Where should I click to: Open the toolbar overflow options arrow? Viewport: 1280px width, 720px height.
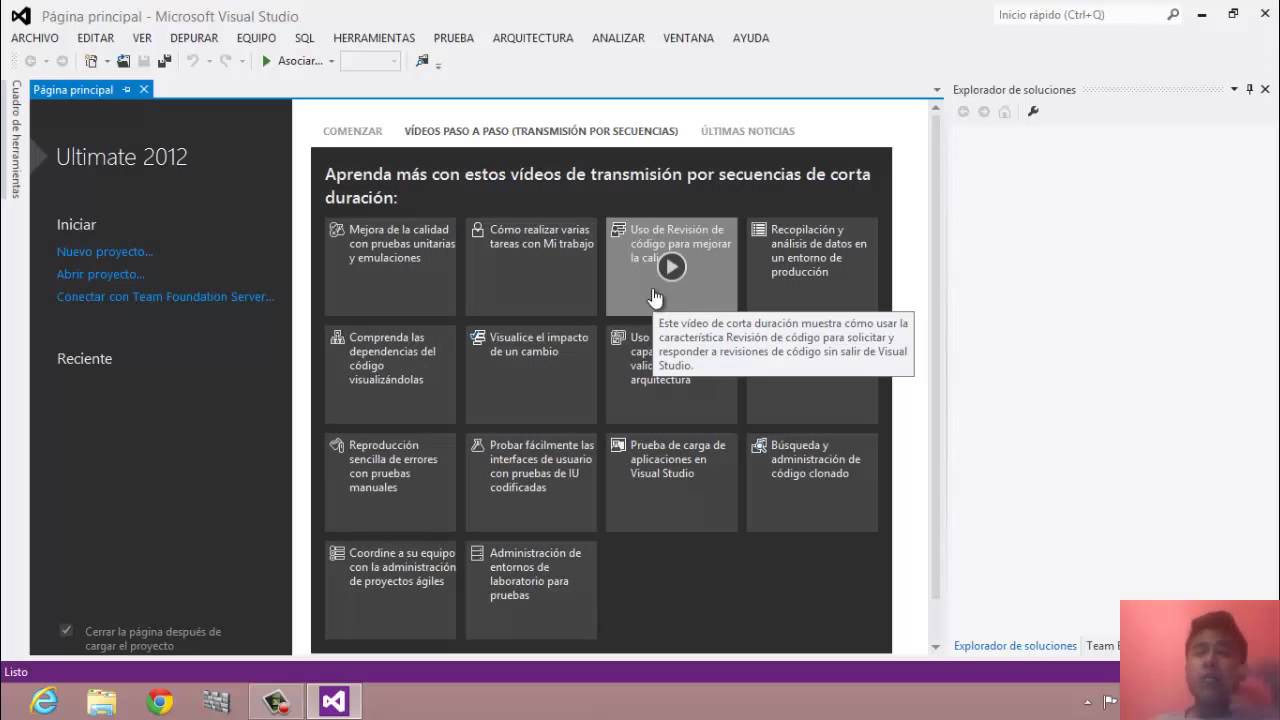point(438,65)
